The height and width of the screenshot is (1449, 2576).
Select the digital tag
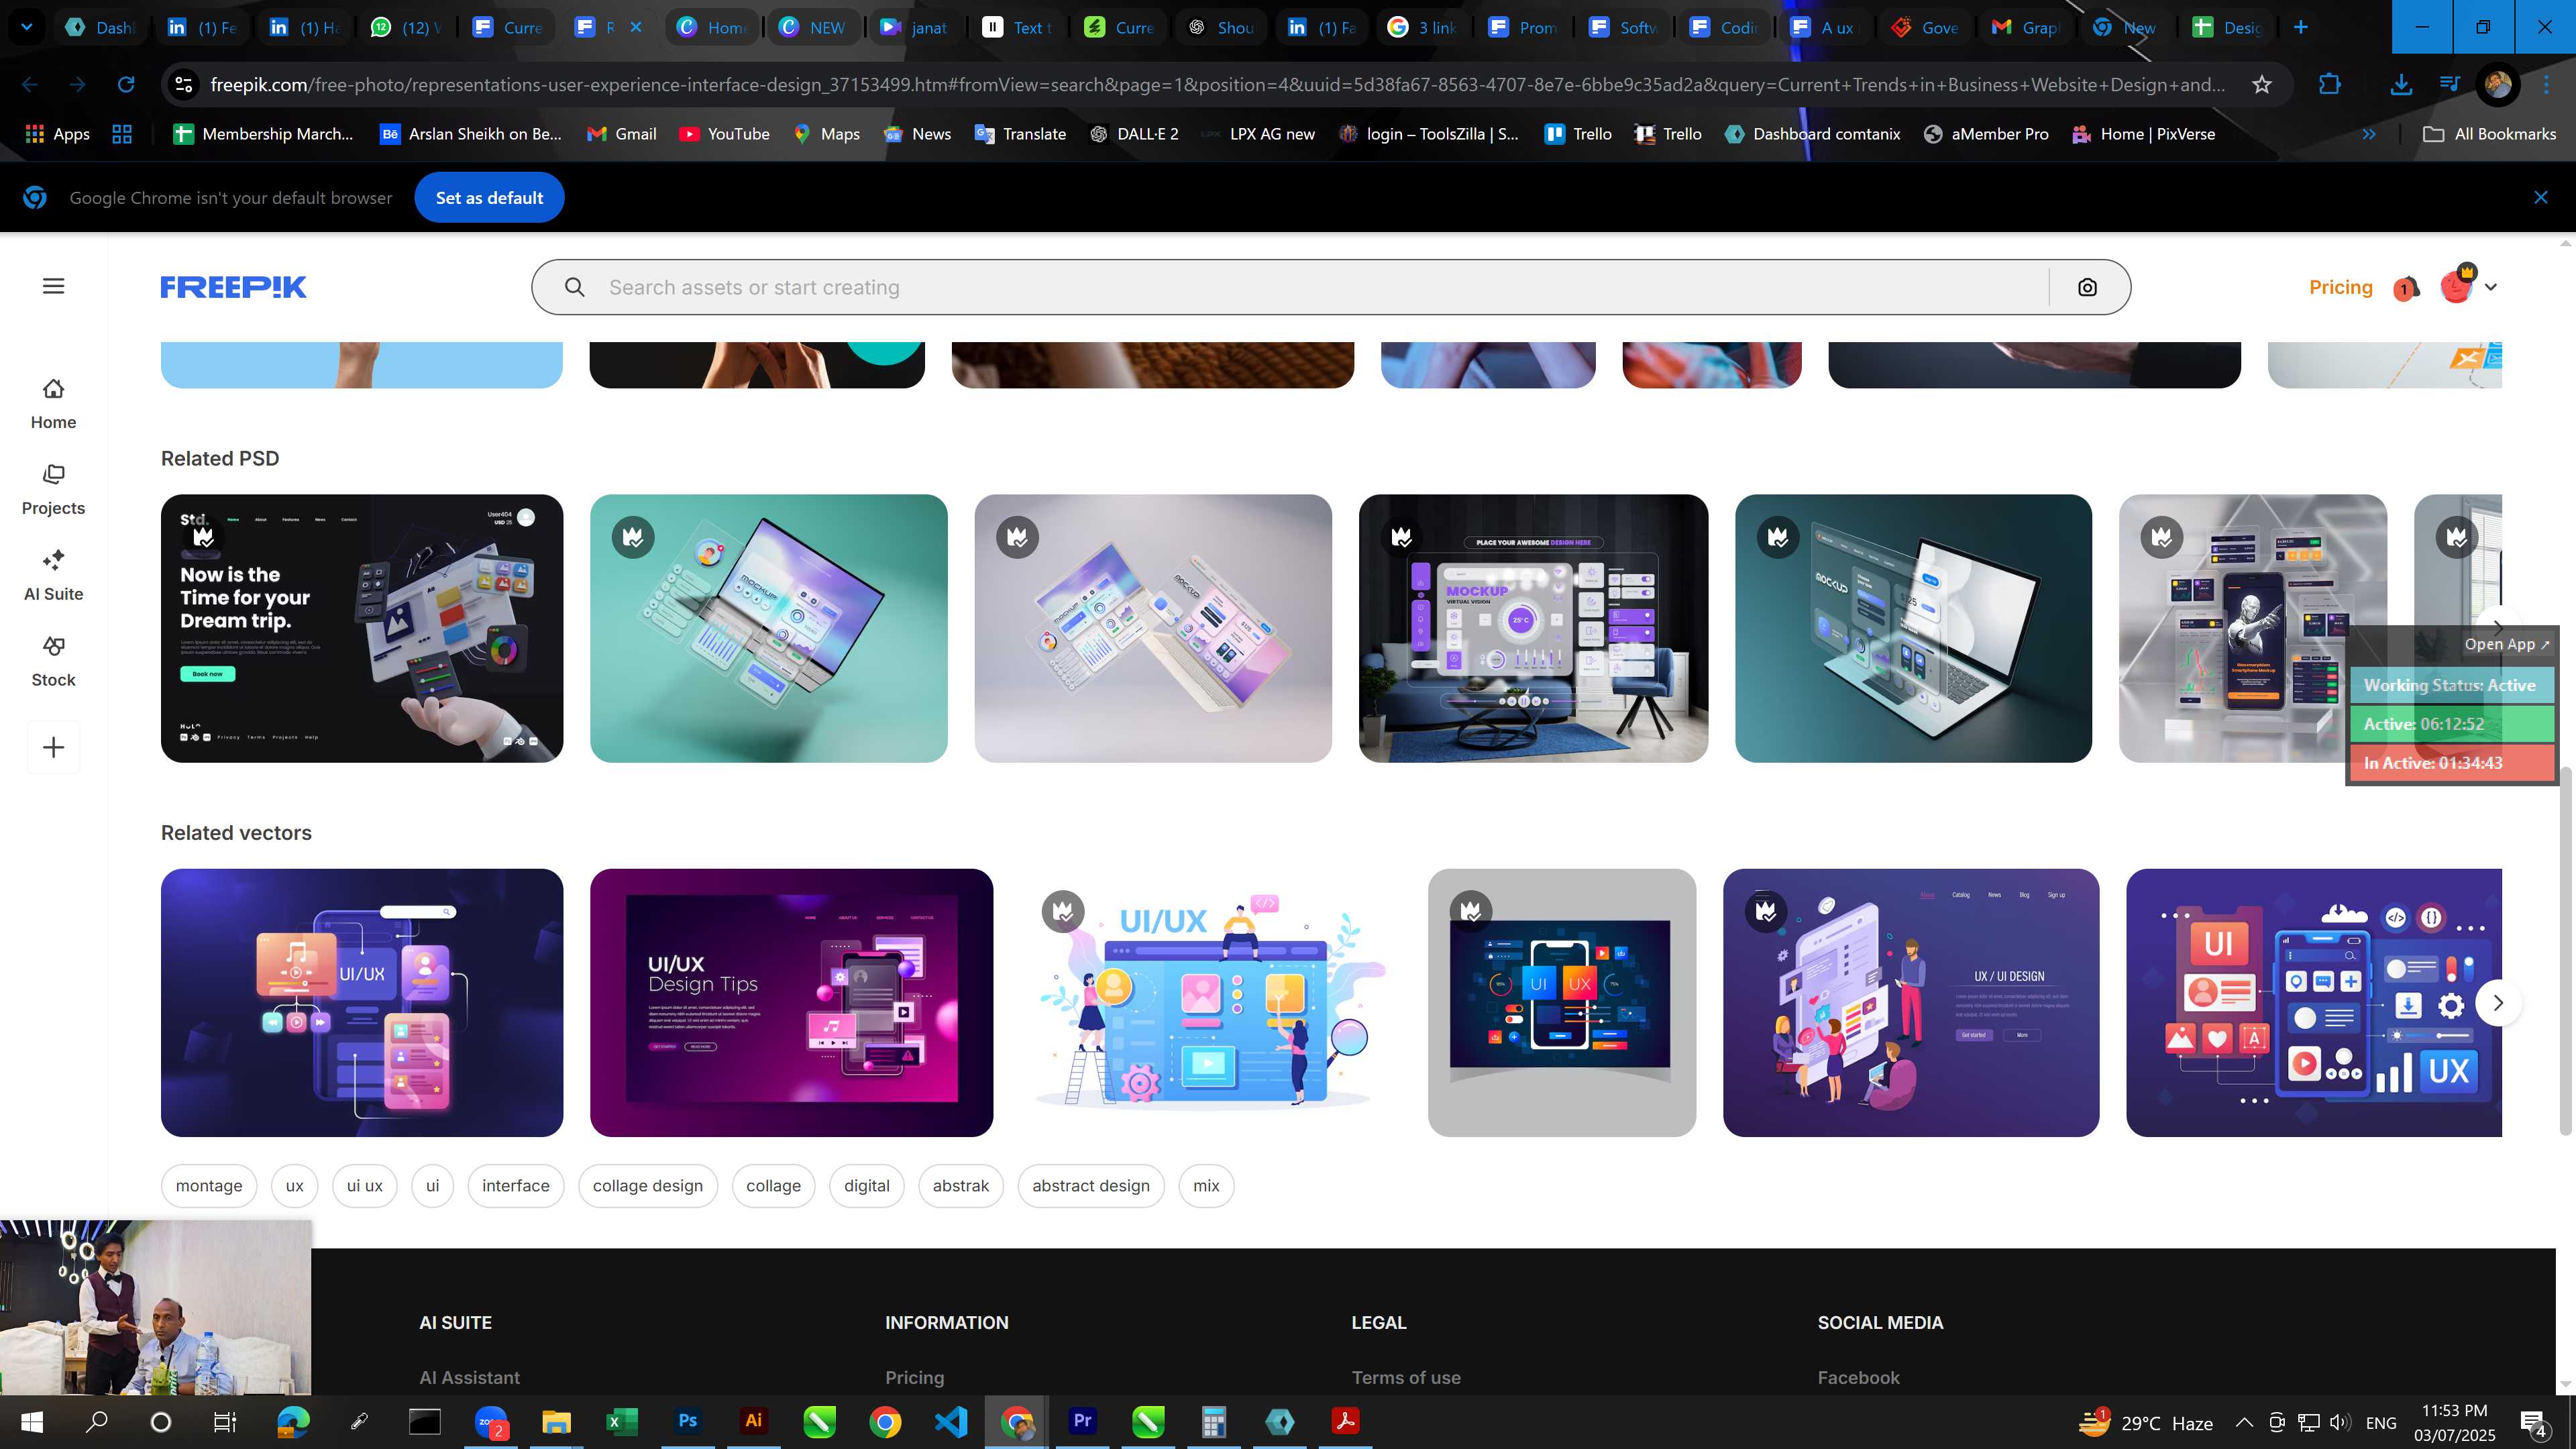click(866, 1185)
